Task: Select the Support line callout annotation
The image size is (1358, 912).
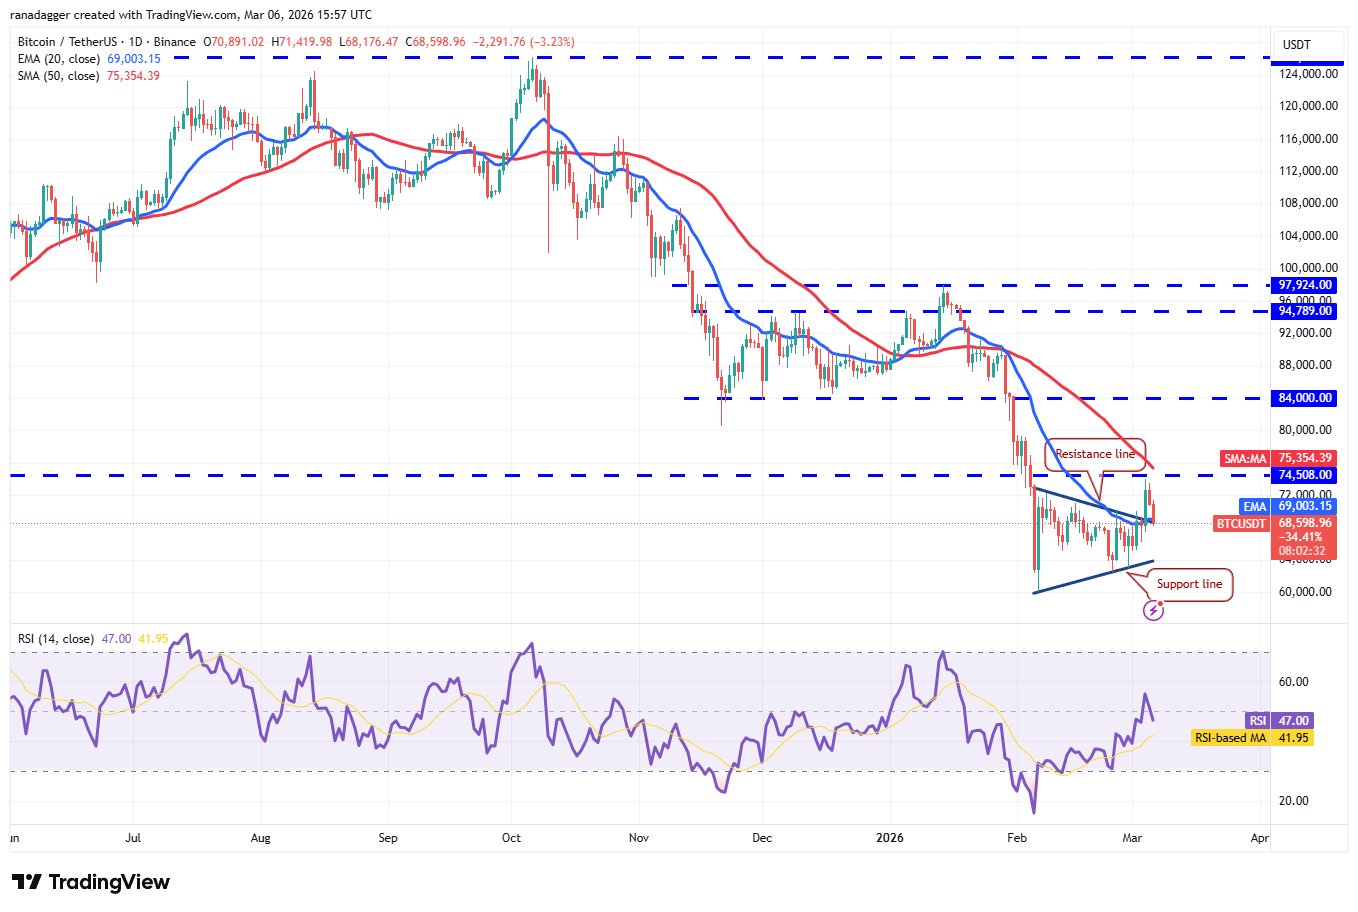Action: (1188, 584)
